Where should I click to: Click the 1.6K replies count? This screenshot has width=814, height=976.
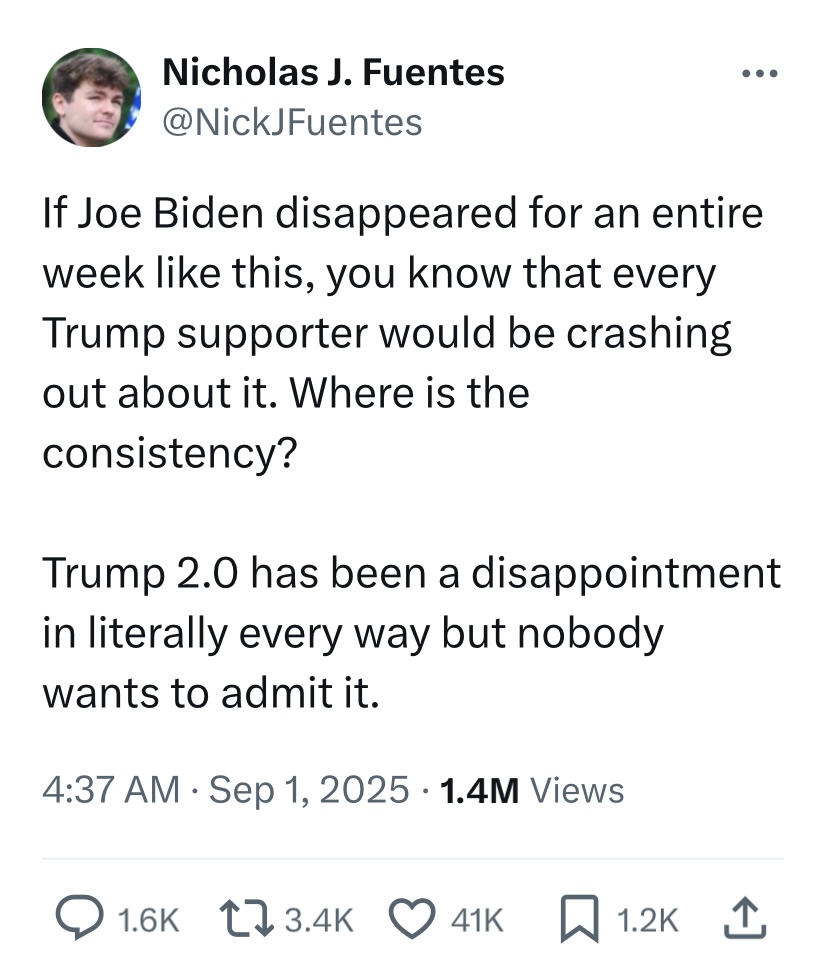tap(148, 919)
